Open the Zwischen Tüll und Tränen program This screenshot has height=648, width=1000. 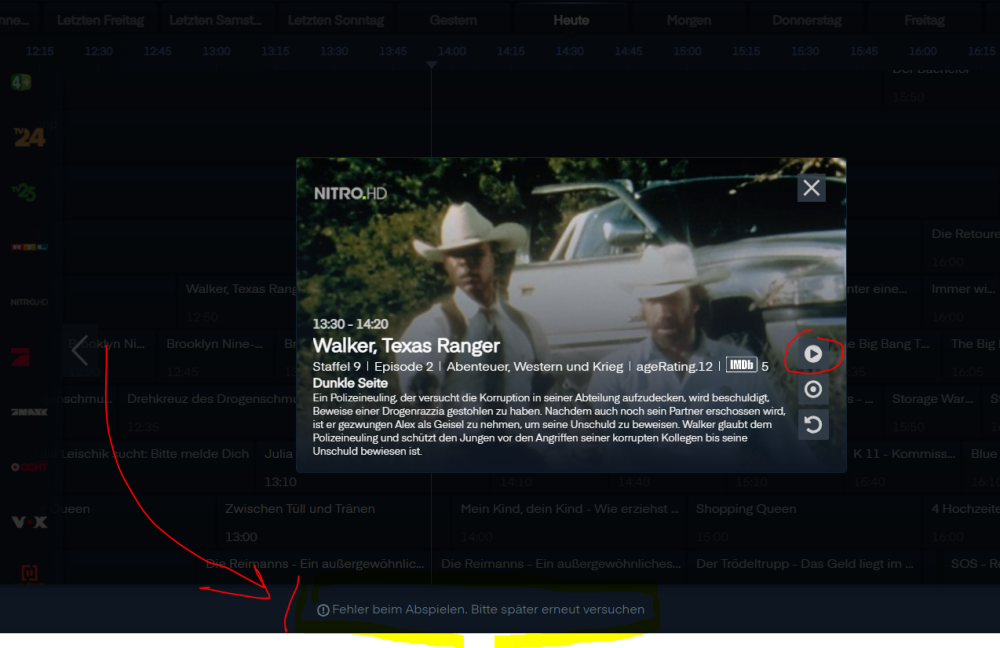pos(332,522)
